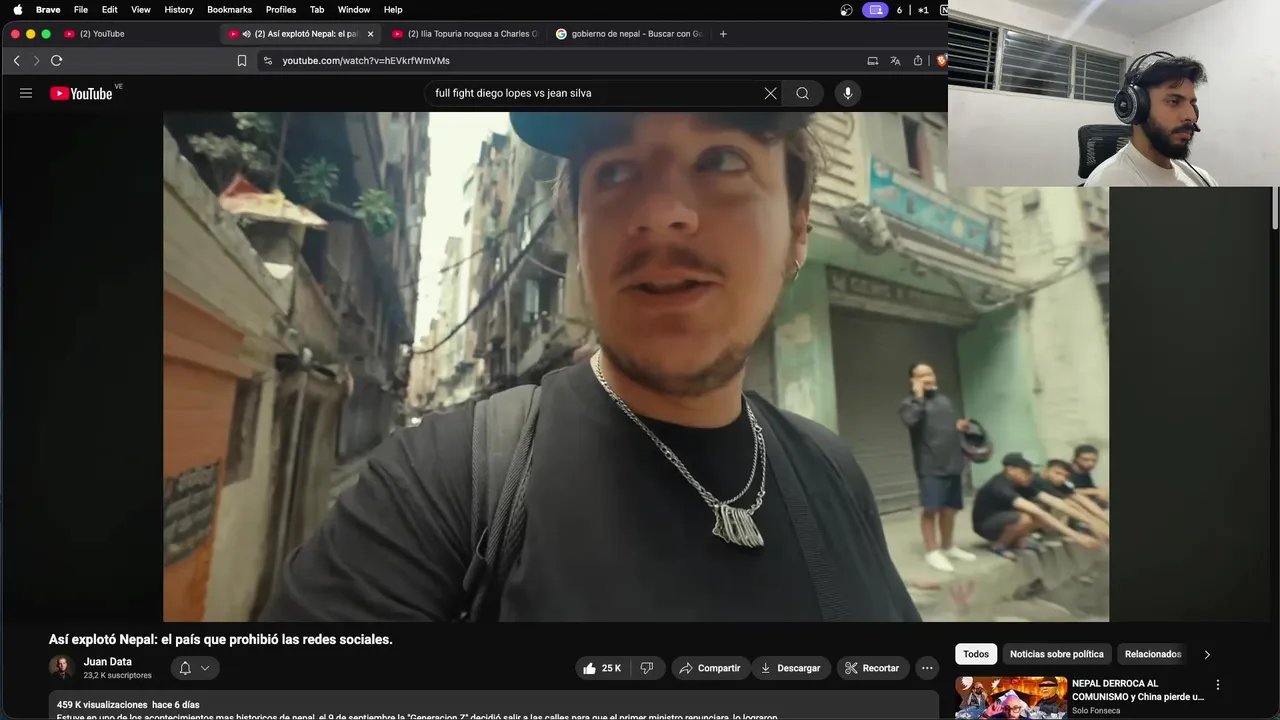The width and height of the screenshot is (1280, 720).
Task: Open the YouTube hamburger guide menu
Action: tap(26, 93)
